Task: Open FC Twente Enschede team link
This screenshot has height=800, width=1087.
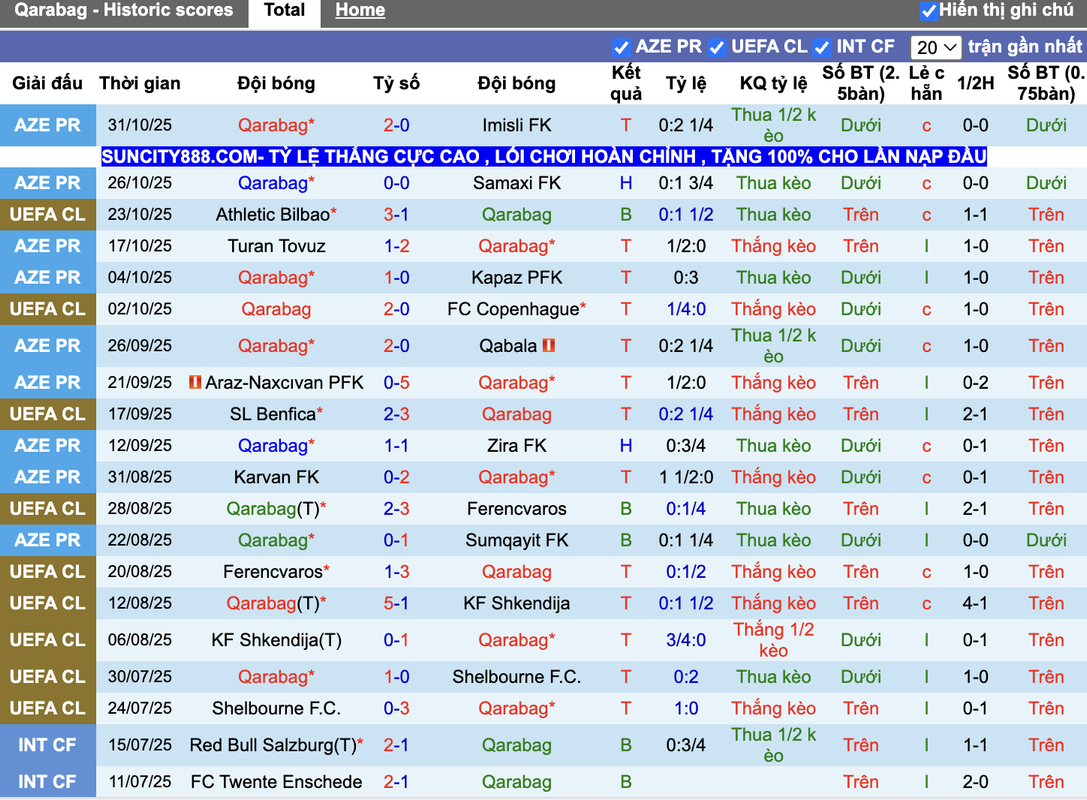Action: 277,782
